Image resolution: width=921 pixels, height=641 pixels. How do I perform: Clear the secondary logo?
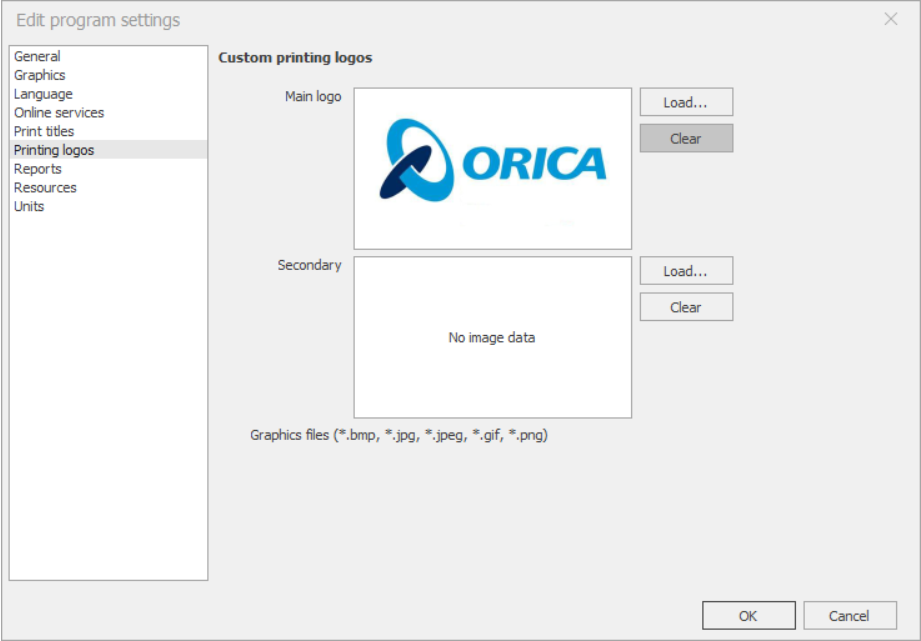[x=686, y=307]
